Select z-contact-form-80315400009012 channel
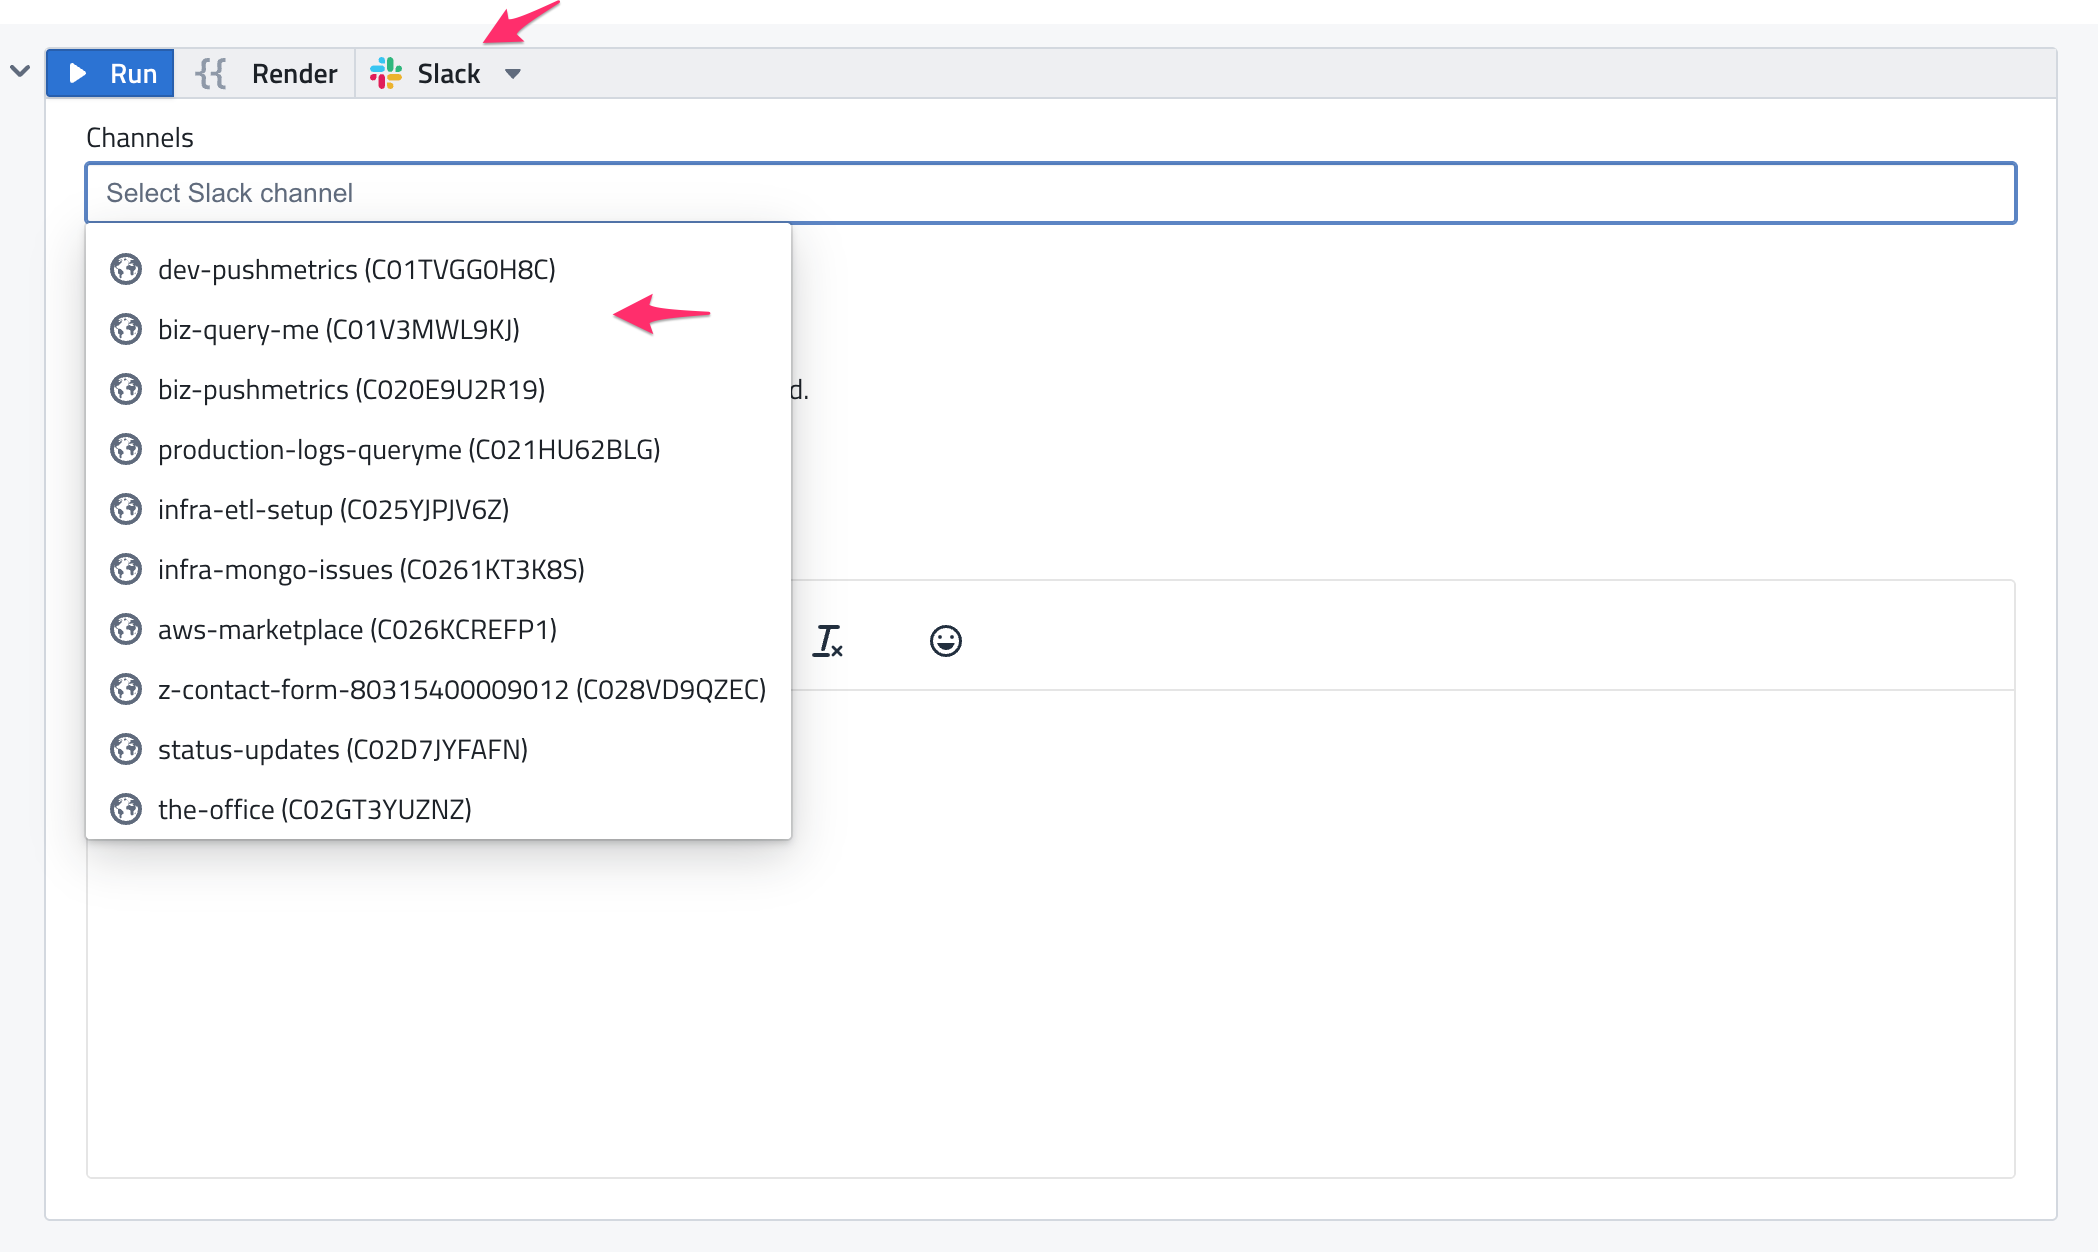This screenshot has height=1252, width=2098. [x=461, y=690]
